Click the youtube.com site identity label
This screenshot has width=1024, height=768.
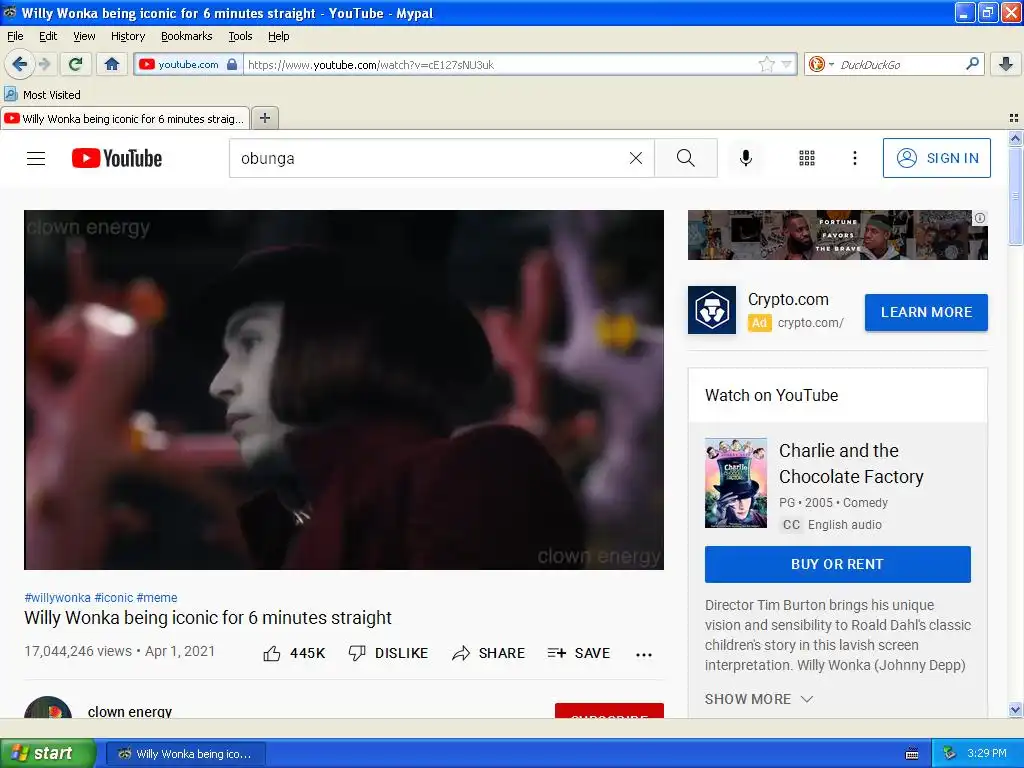pos(188,64)
